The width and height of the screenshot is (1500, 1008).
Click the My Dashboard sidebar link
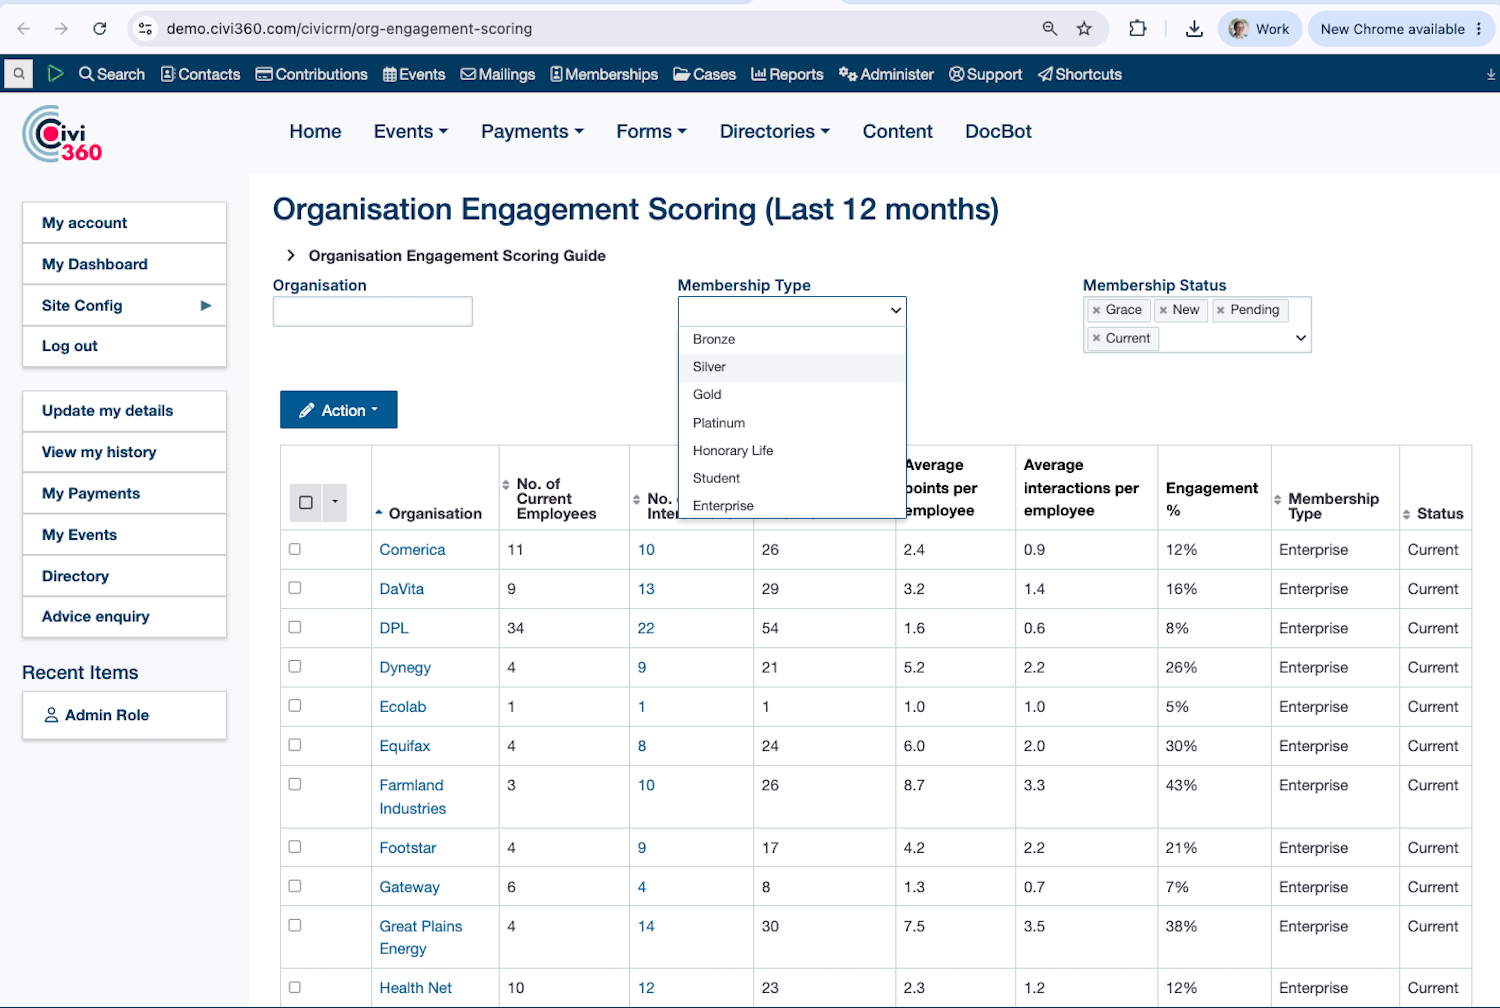[125, 264]
